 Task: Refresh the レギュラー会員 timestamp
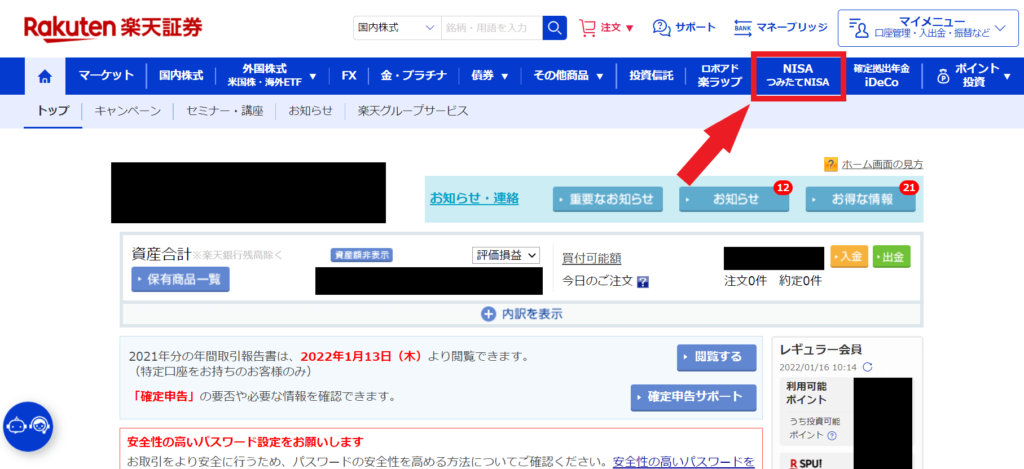(x=867, y=367)
